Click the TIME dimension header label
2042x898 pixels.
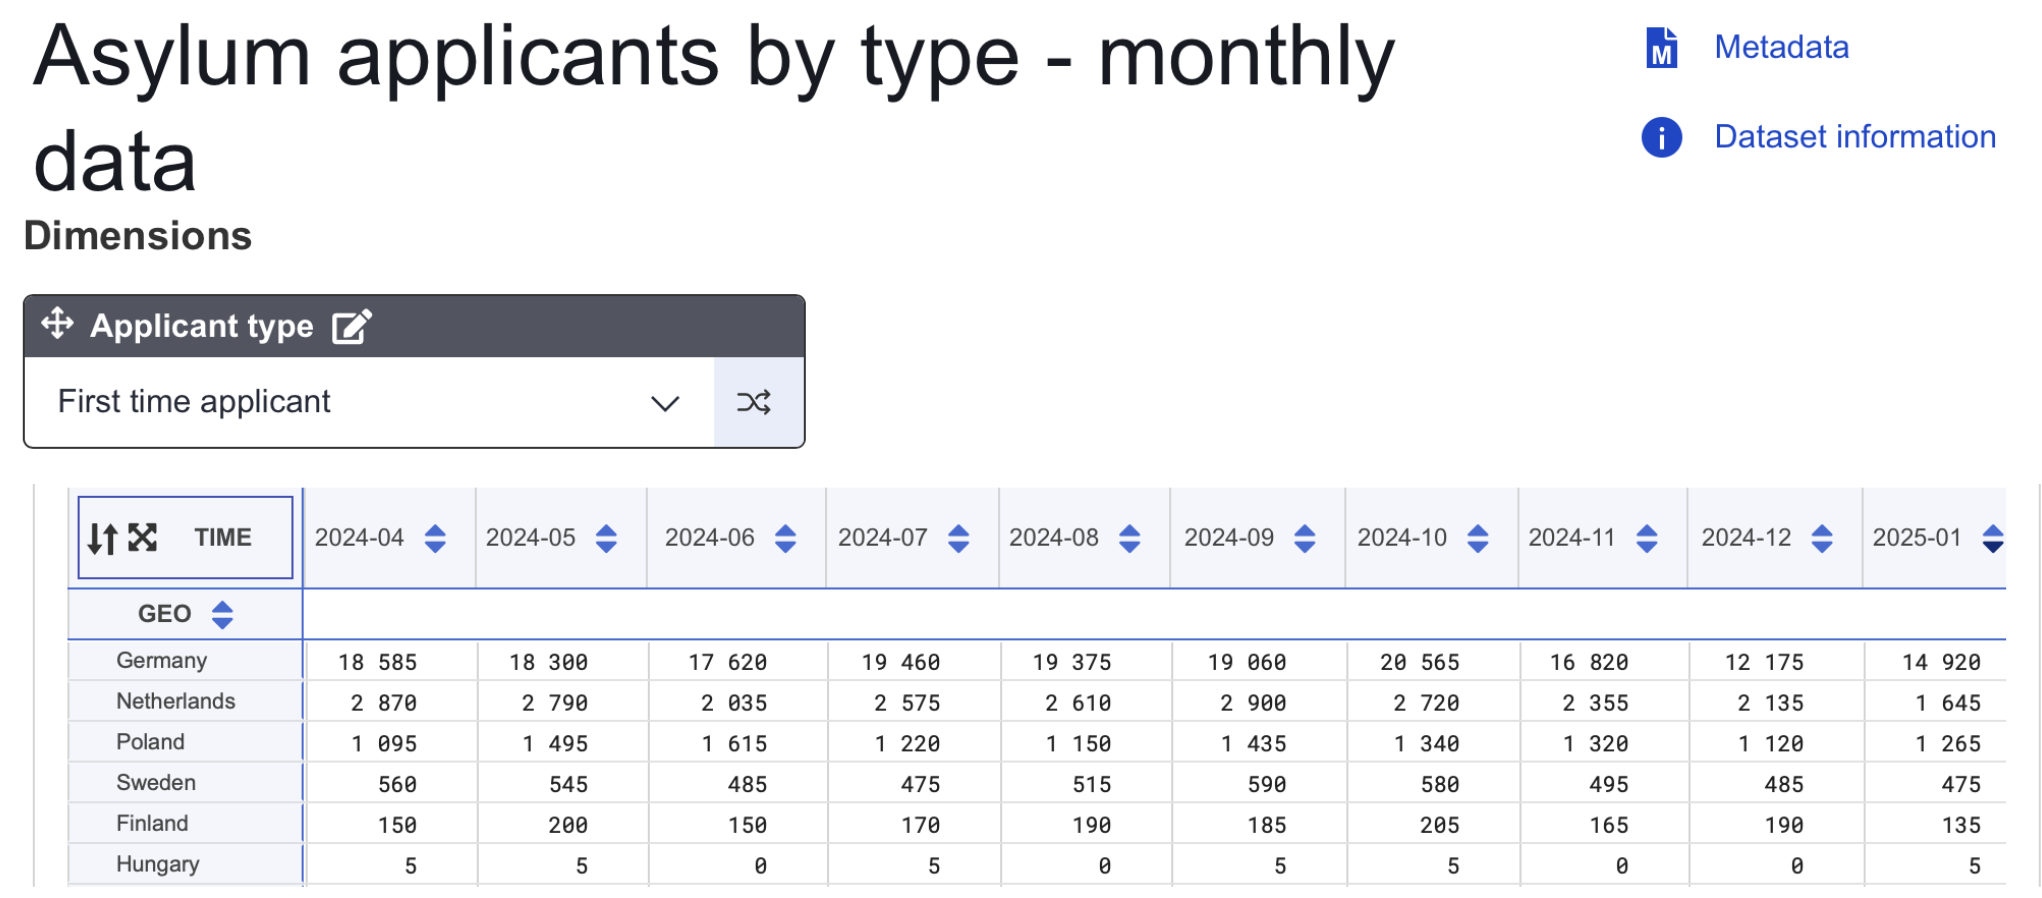pos(223,537)
